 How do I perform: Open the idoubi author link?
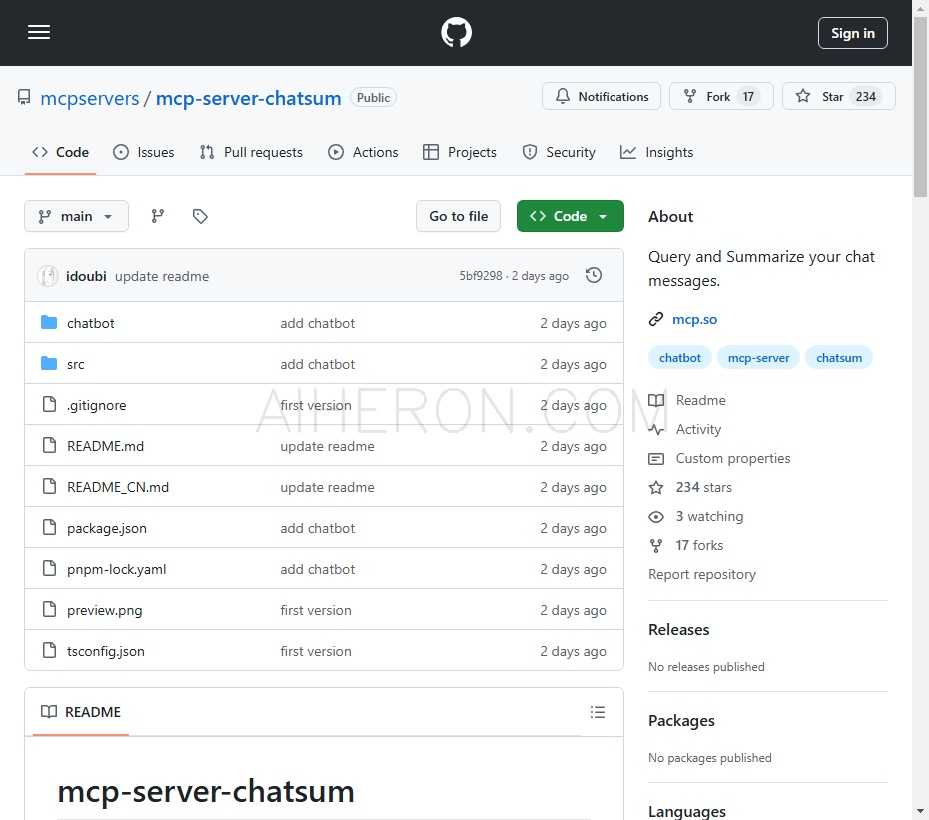pyautogui.click(x=86, y=276)
